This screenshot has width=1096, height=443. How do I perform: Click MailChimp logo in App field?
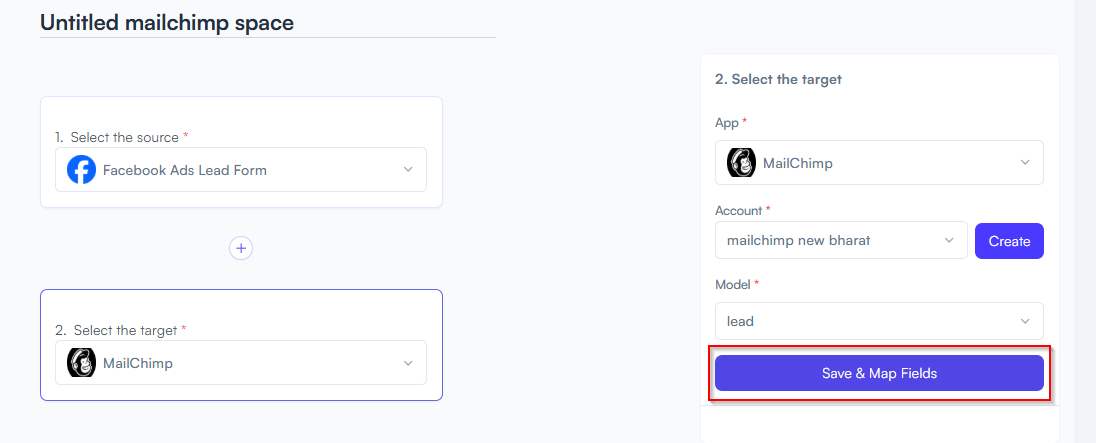click(x=742, y=163)
